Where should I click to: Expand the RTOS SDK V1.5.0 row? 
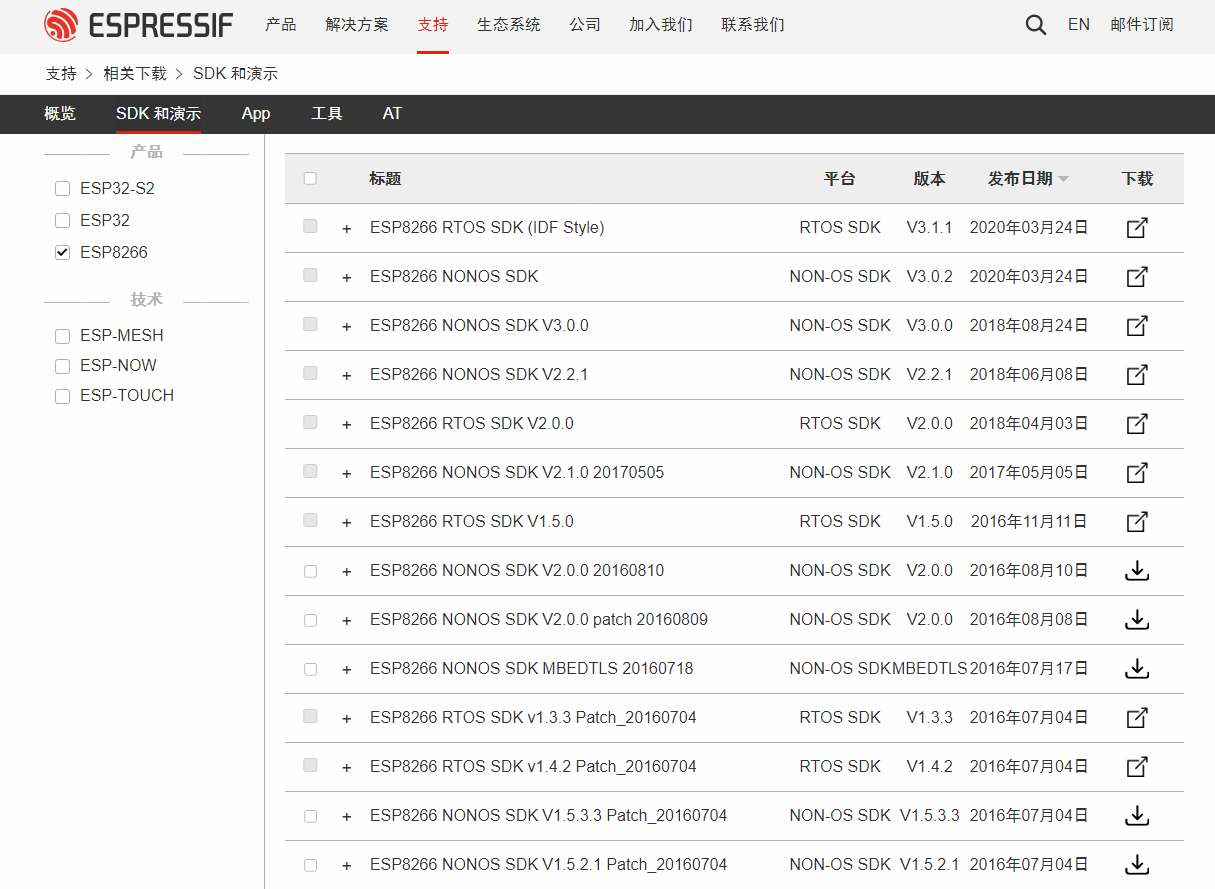(x=347, y=523)
